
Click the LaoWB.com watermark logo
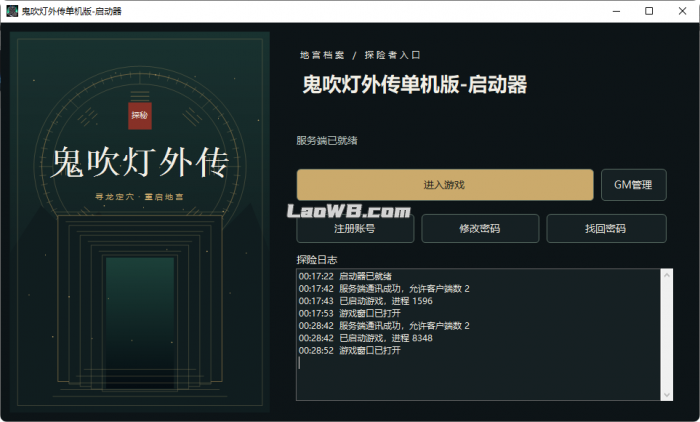pyautogui.click(x=349, y=211)
